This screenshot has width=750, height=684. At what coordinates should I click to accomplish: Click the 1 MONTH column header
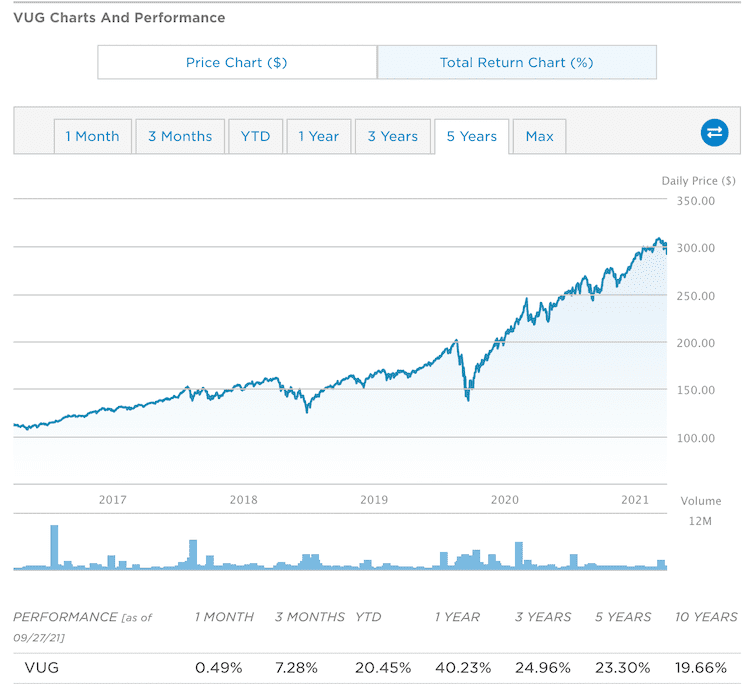click(x=224, y=617)
